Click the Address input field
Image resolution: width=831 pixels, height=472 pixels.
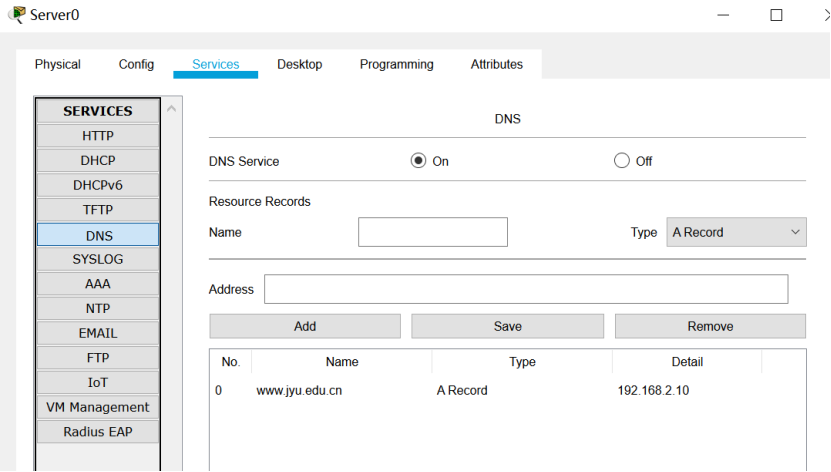click(x=526, y=289)
